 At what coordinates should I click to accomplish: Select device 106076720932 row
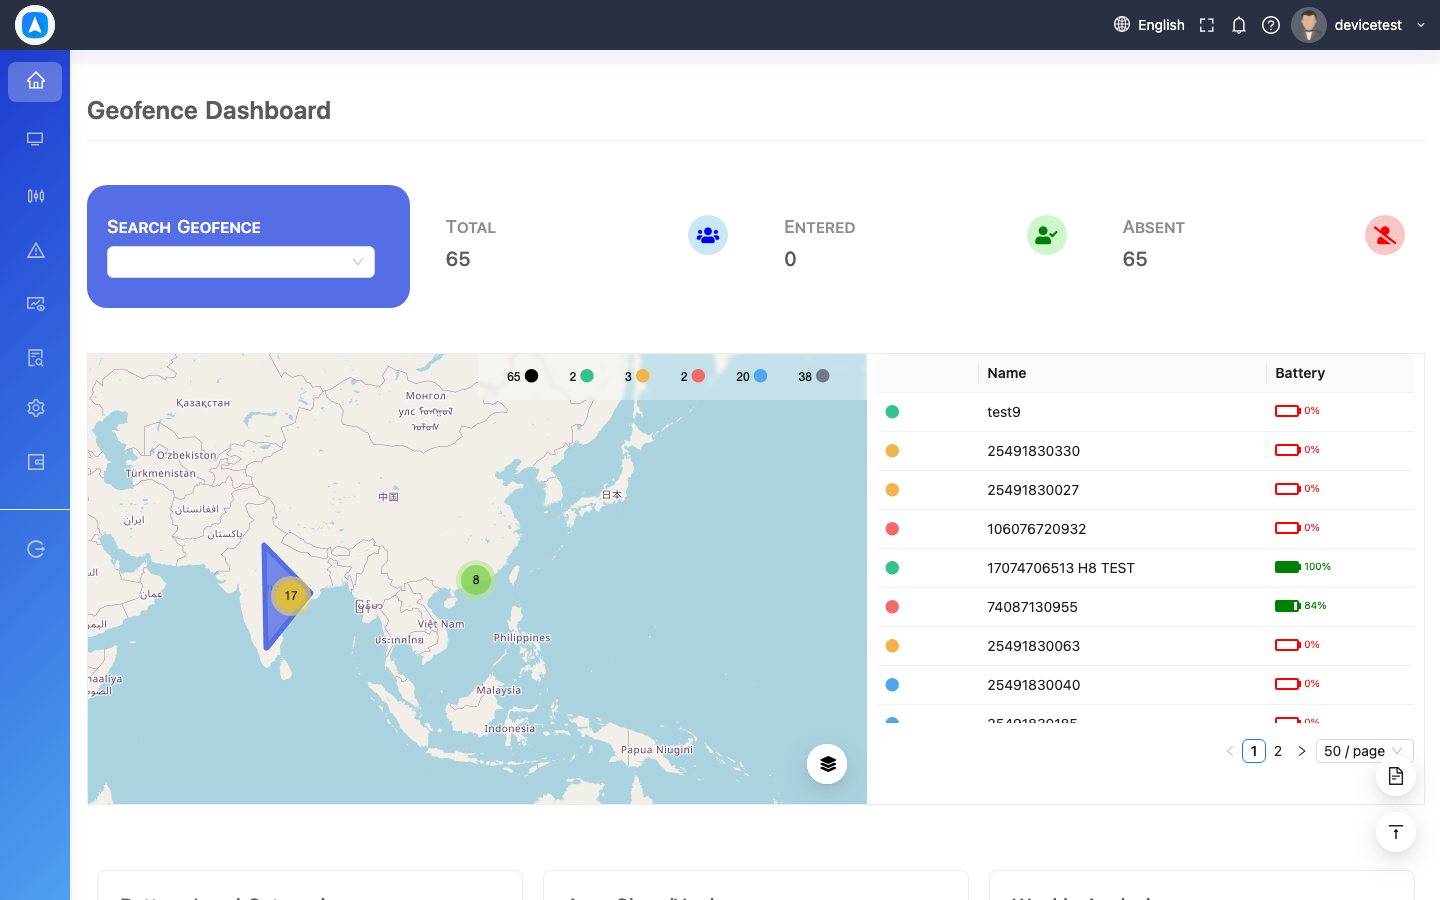coord(1145,529)
